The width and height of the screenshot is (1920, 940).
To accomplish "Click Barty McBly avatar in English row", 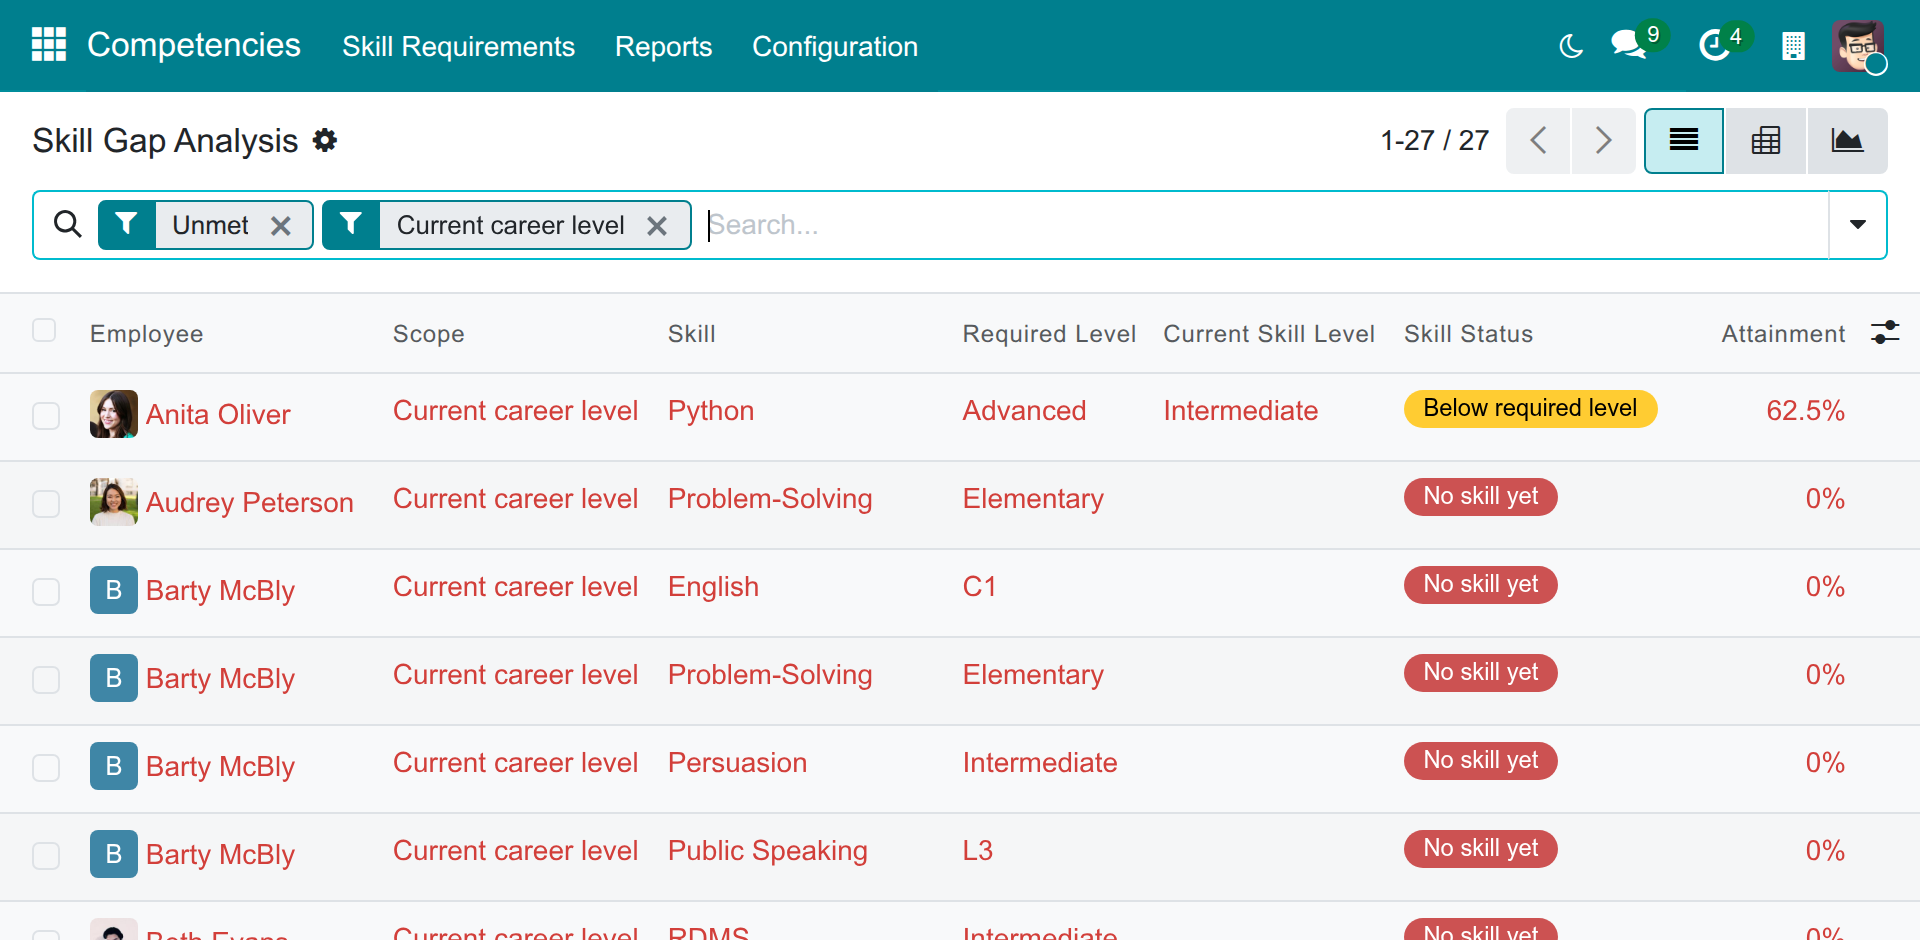I will [114, 590].
